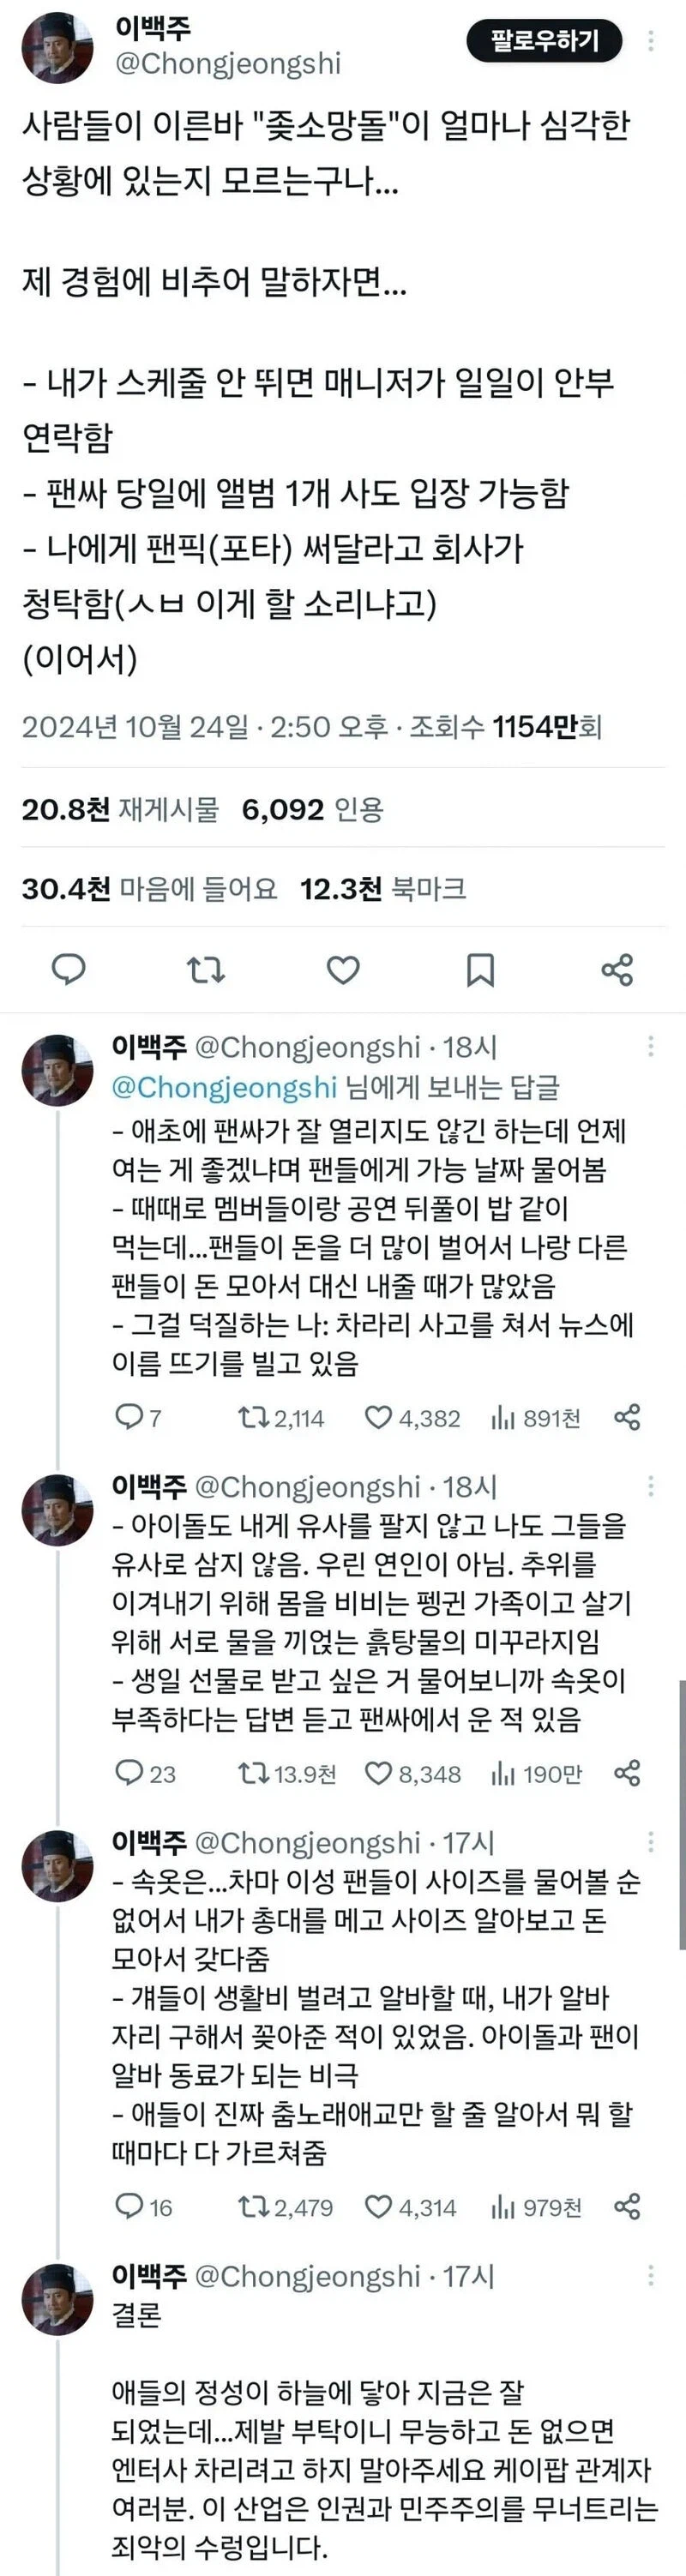Reply to the main tweet

(69, 968)
